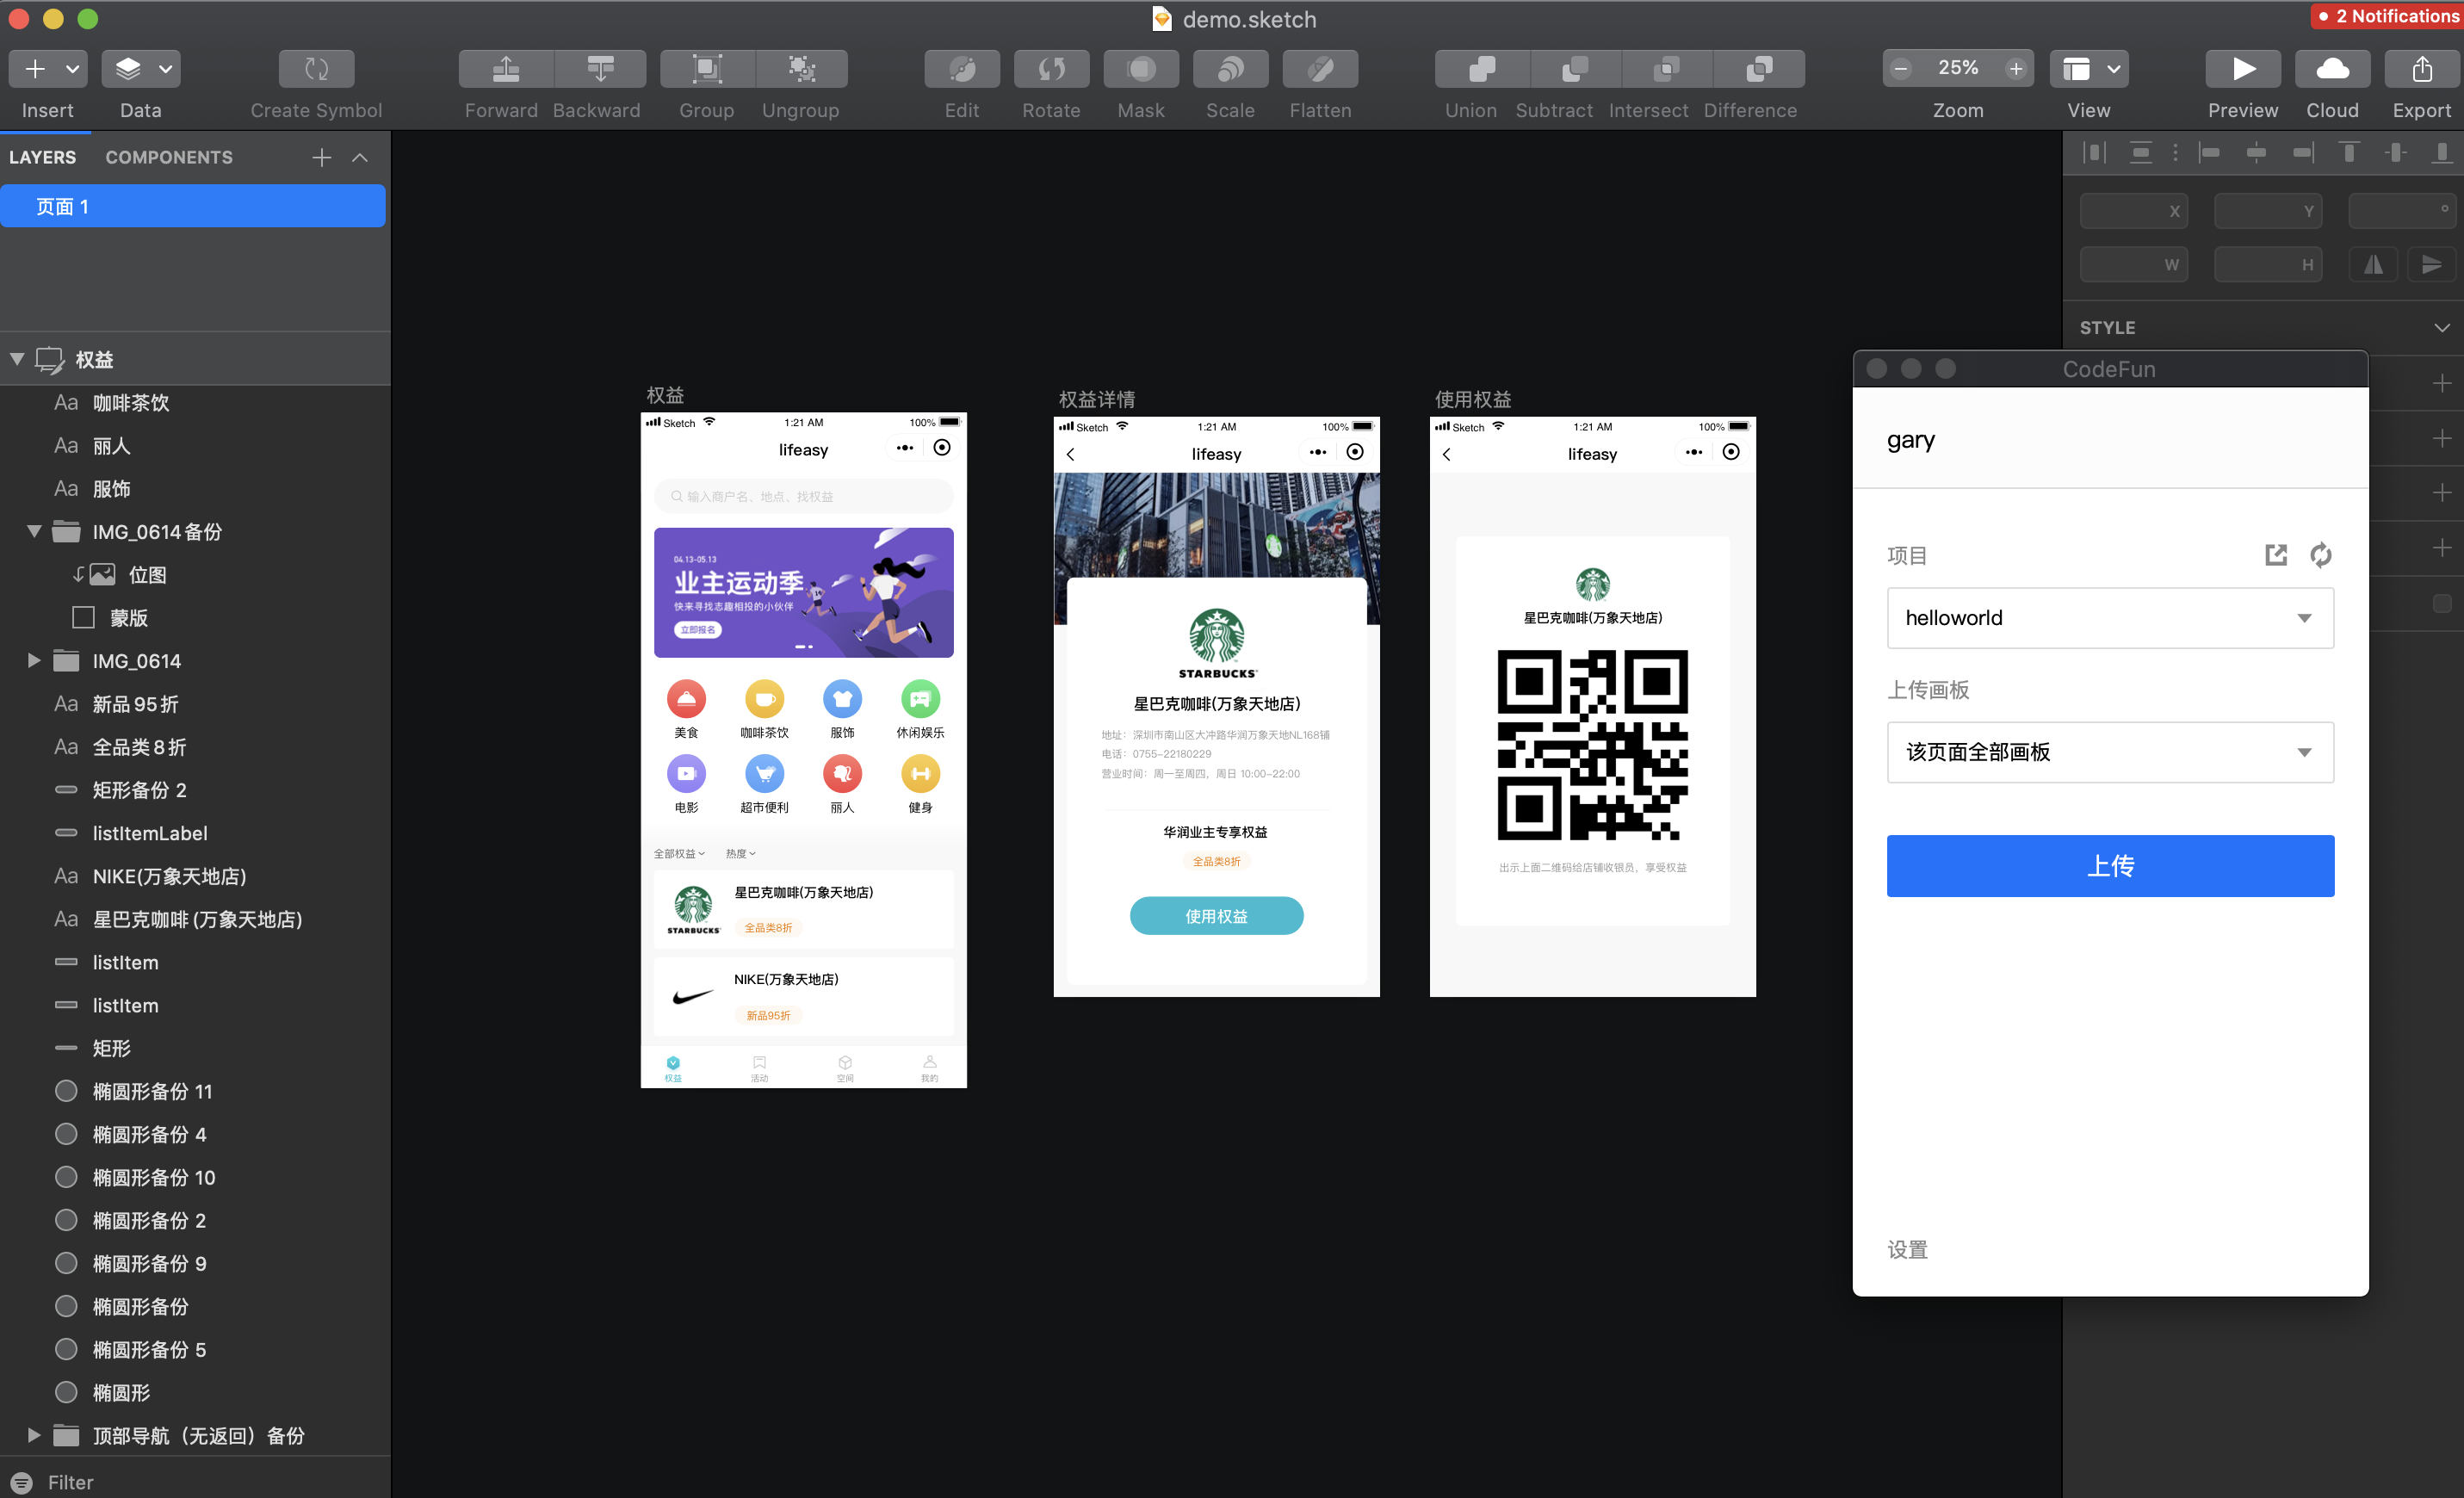The width and height of the screenshot is (2464, 1498).
Task: Open the Preview play button
Action: [2243, 69]
